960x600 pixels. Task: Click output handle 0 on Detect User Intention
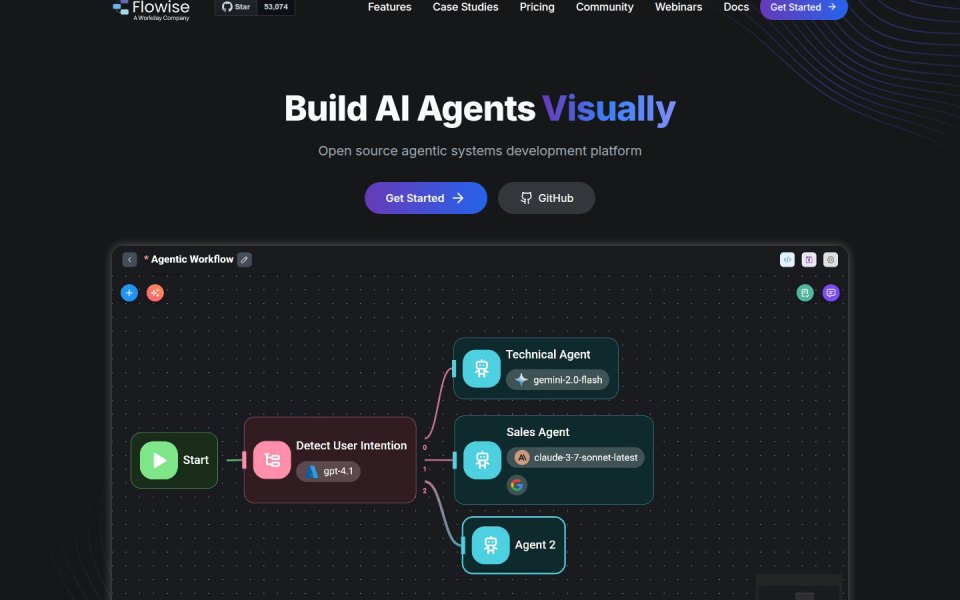pyautogui.click(x=425, y=448)
